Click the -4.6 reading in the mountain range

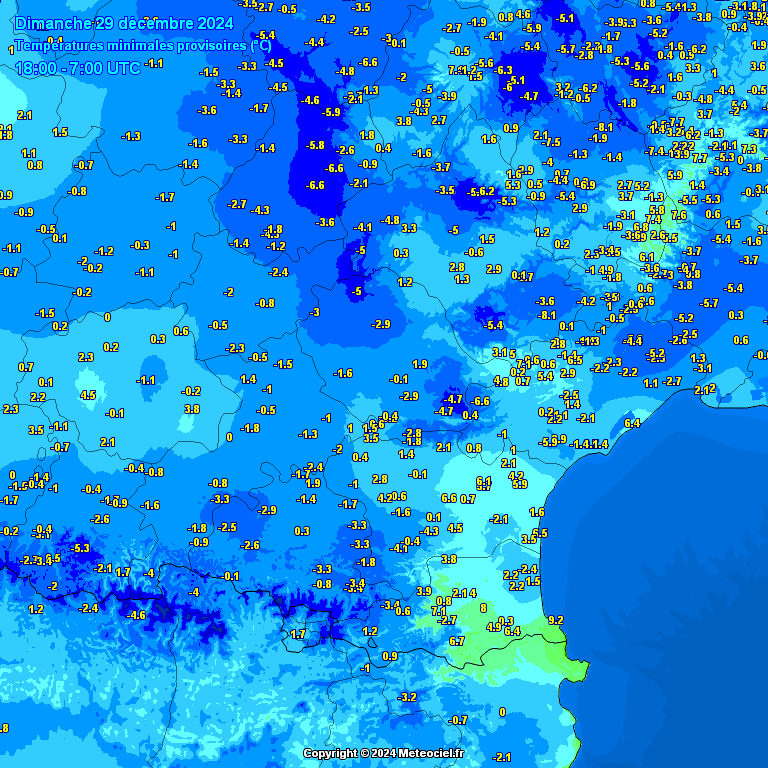tap(136, 615)
